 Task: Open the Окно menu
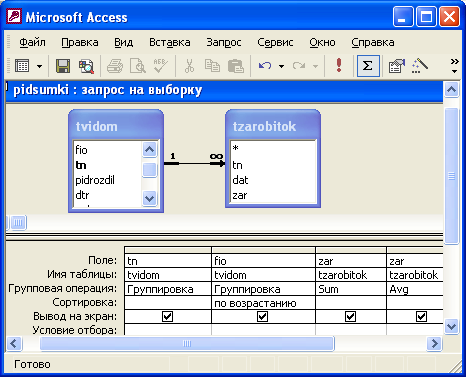(x=322, y=42)
